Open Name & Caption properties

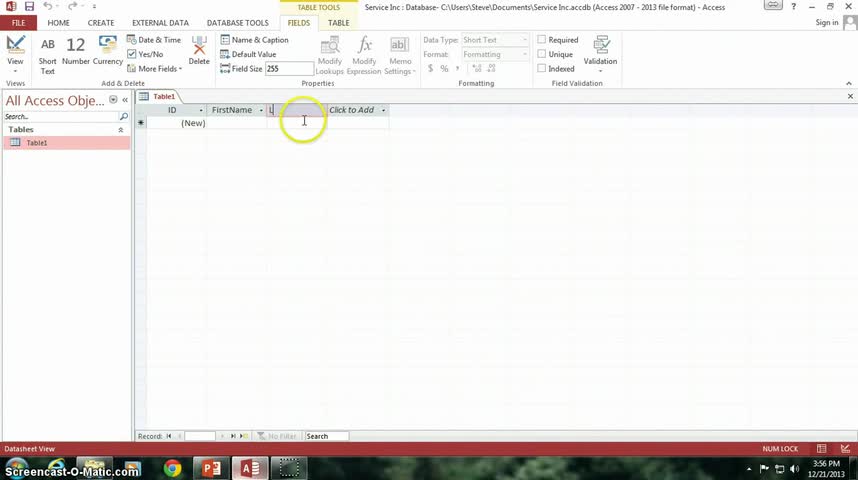(254, 40)
